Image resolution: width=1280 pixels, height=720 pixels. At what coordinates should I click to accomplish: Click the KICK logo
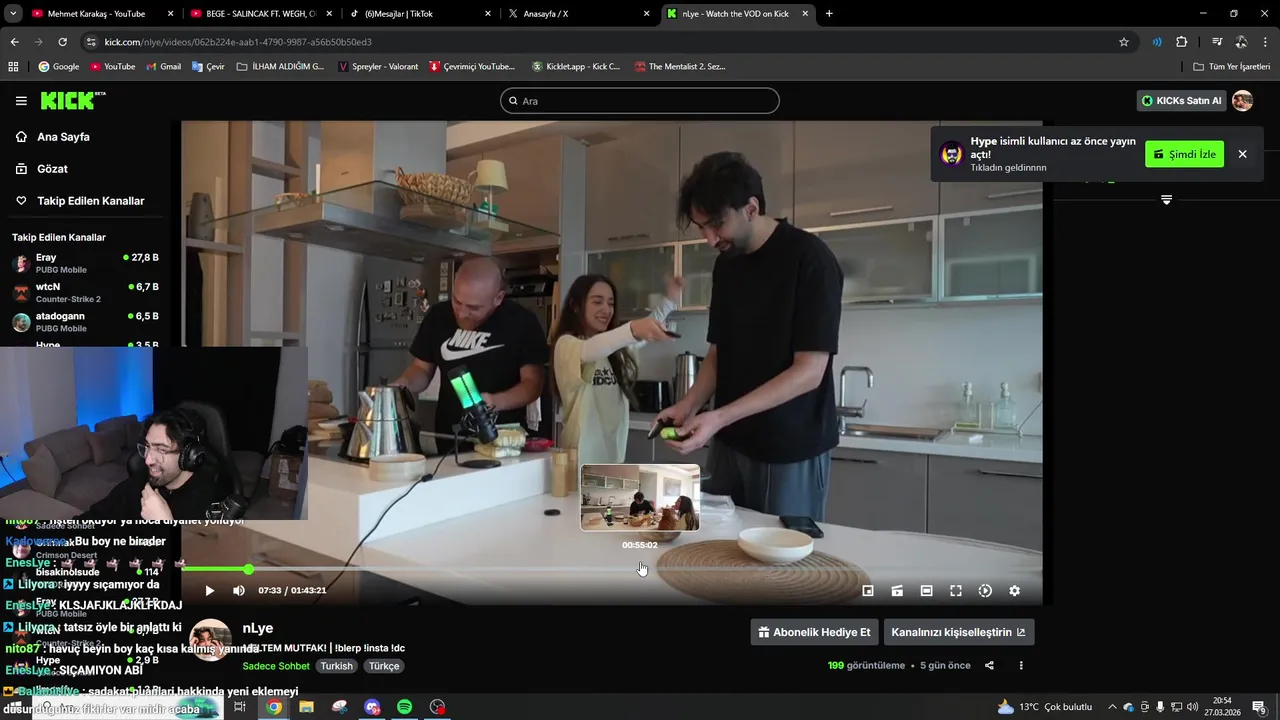tap(72, 100)
